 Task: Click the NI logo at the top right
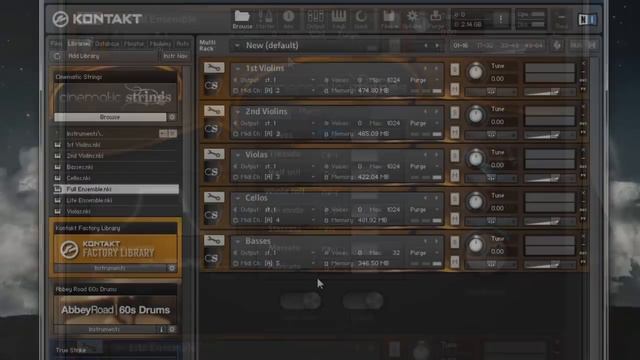coord(587,19)
